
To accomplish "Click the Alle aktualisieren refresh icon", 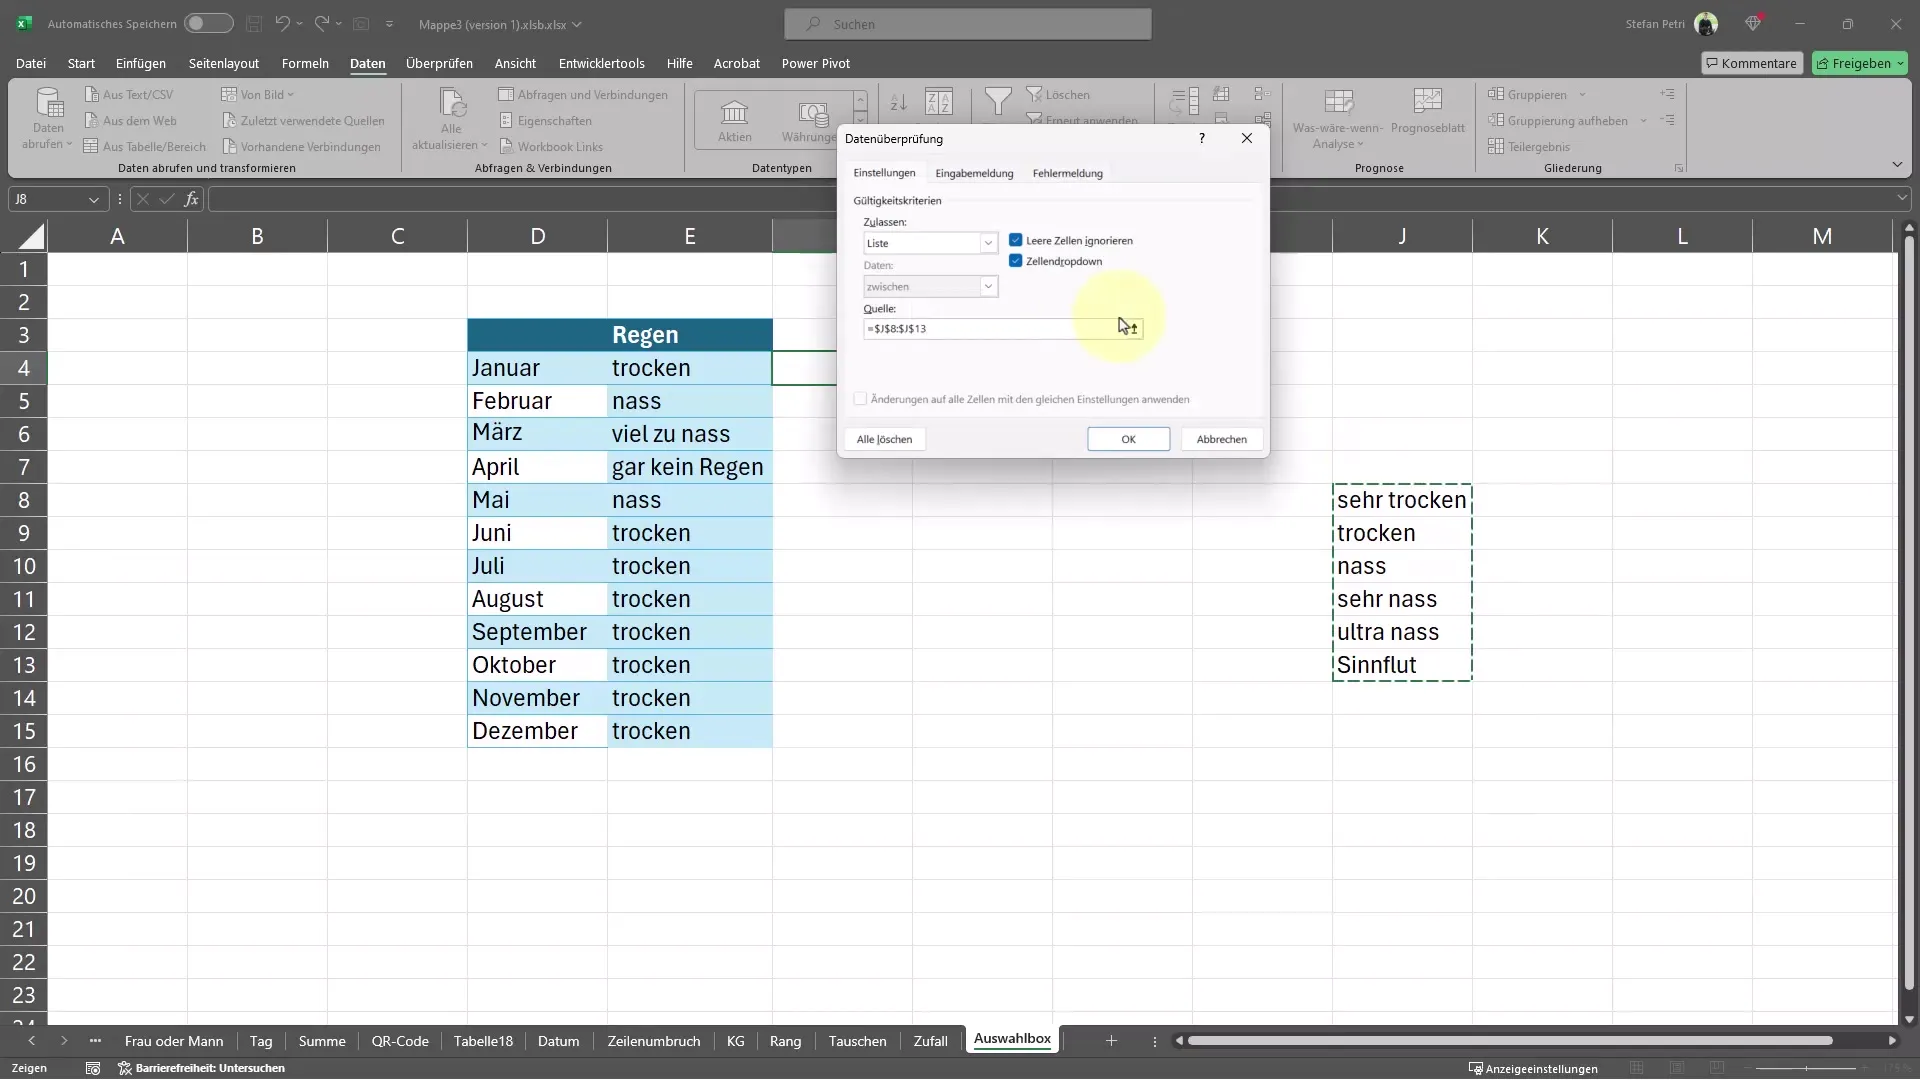I will tap(452, 102).
